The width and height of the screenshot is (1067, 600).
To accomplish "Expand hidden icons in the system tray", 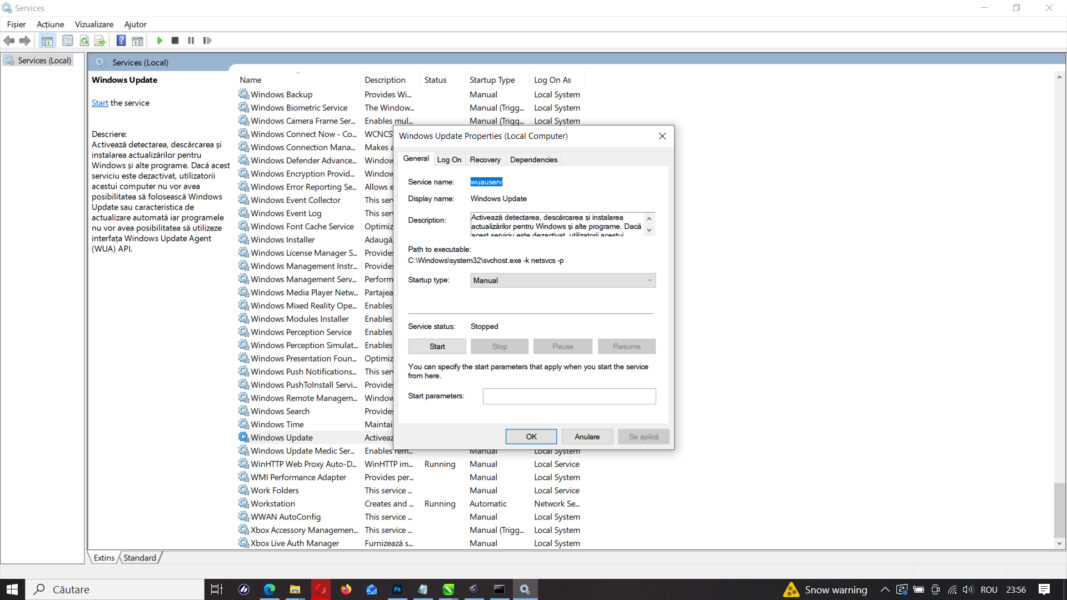I will (885, 589).
